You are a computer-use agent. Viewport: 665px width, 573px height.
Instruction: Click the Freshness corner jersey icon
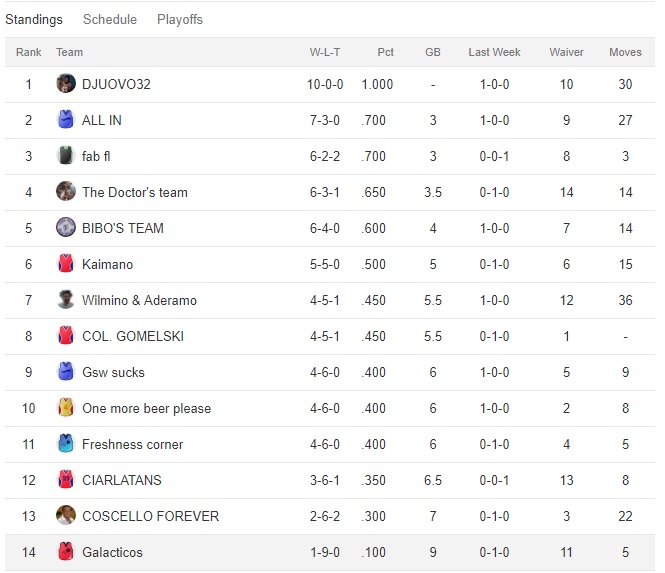[x=66, y=444]
